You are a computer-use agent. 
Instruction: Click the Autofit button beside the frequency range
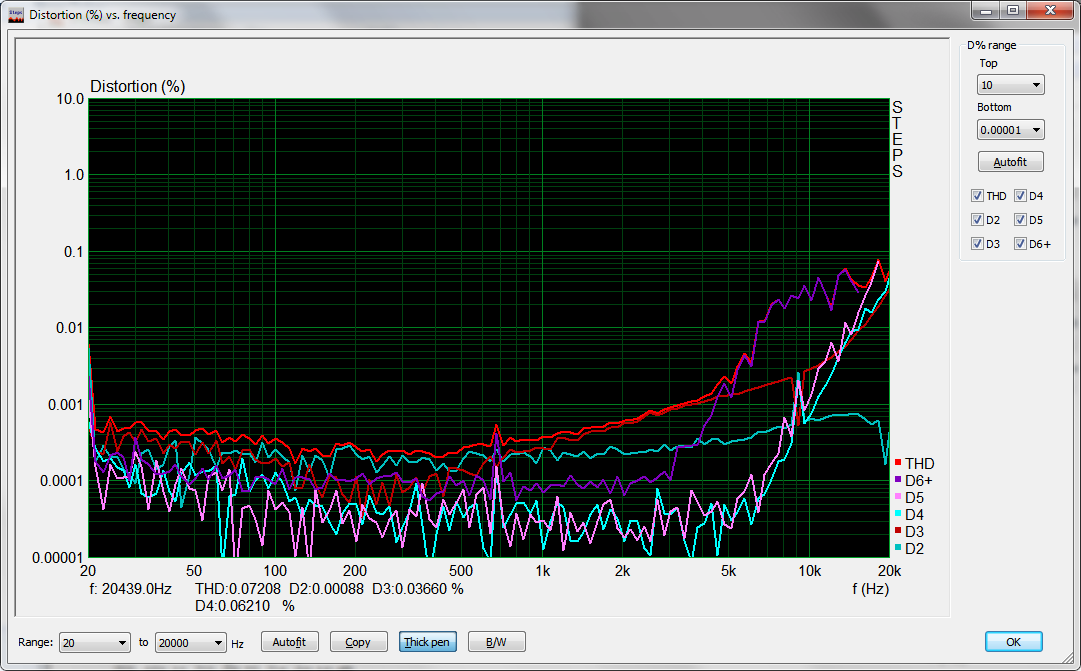pyautogui.click(x=290, y=642)
